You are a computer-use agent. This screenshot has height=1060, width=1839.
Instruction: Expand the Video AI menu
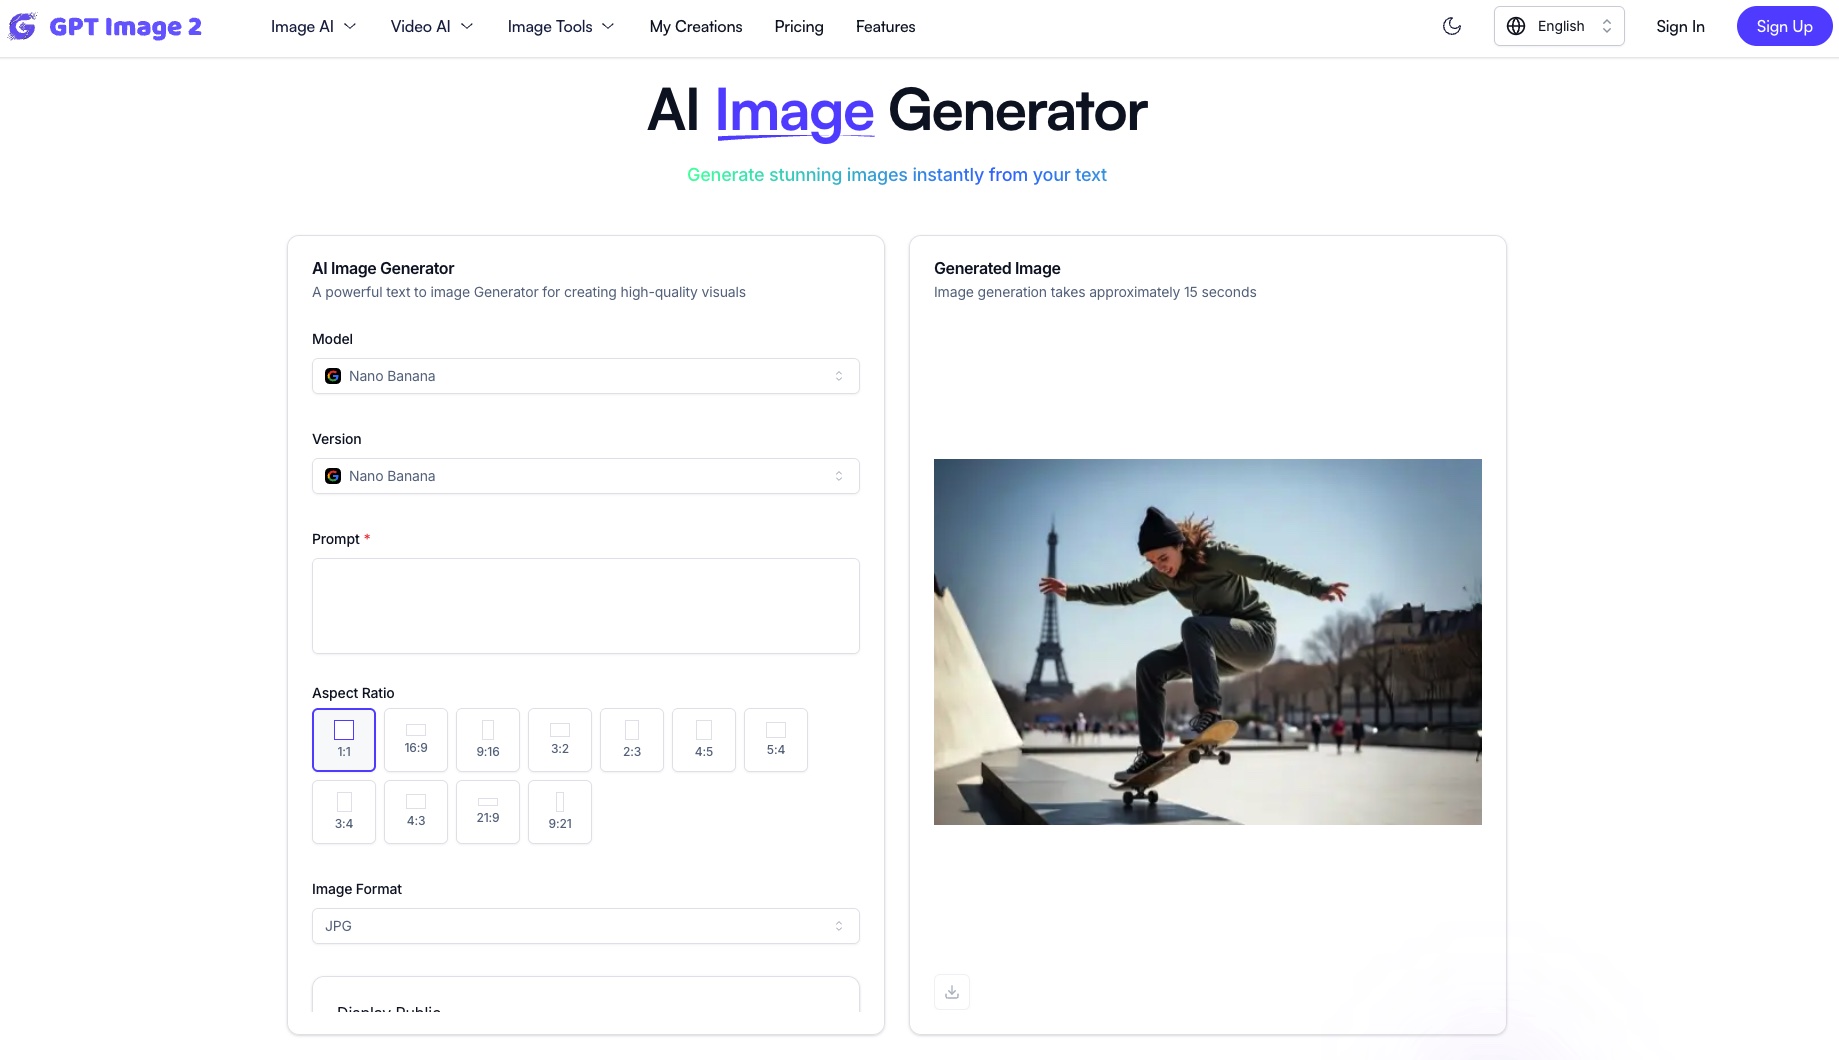coord(432,26)
